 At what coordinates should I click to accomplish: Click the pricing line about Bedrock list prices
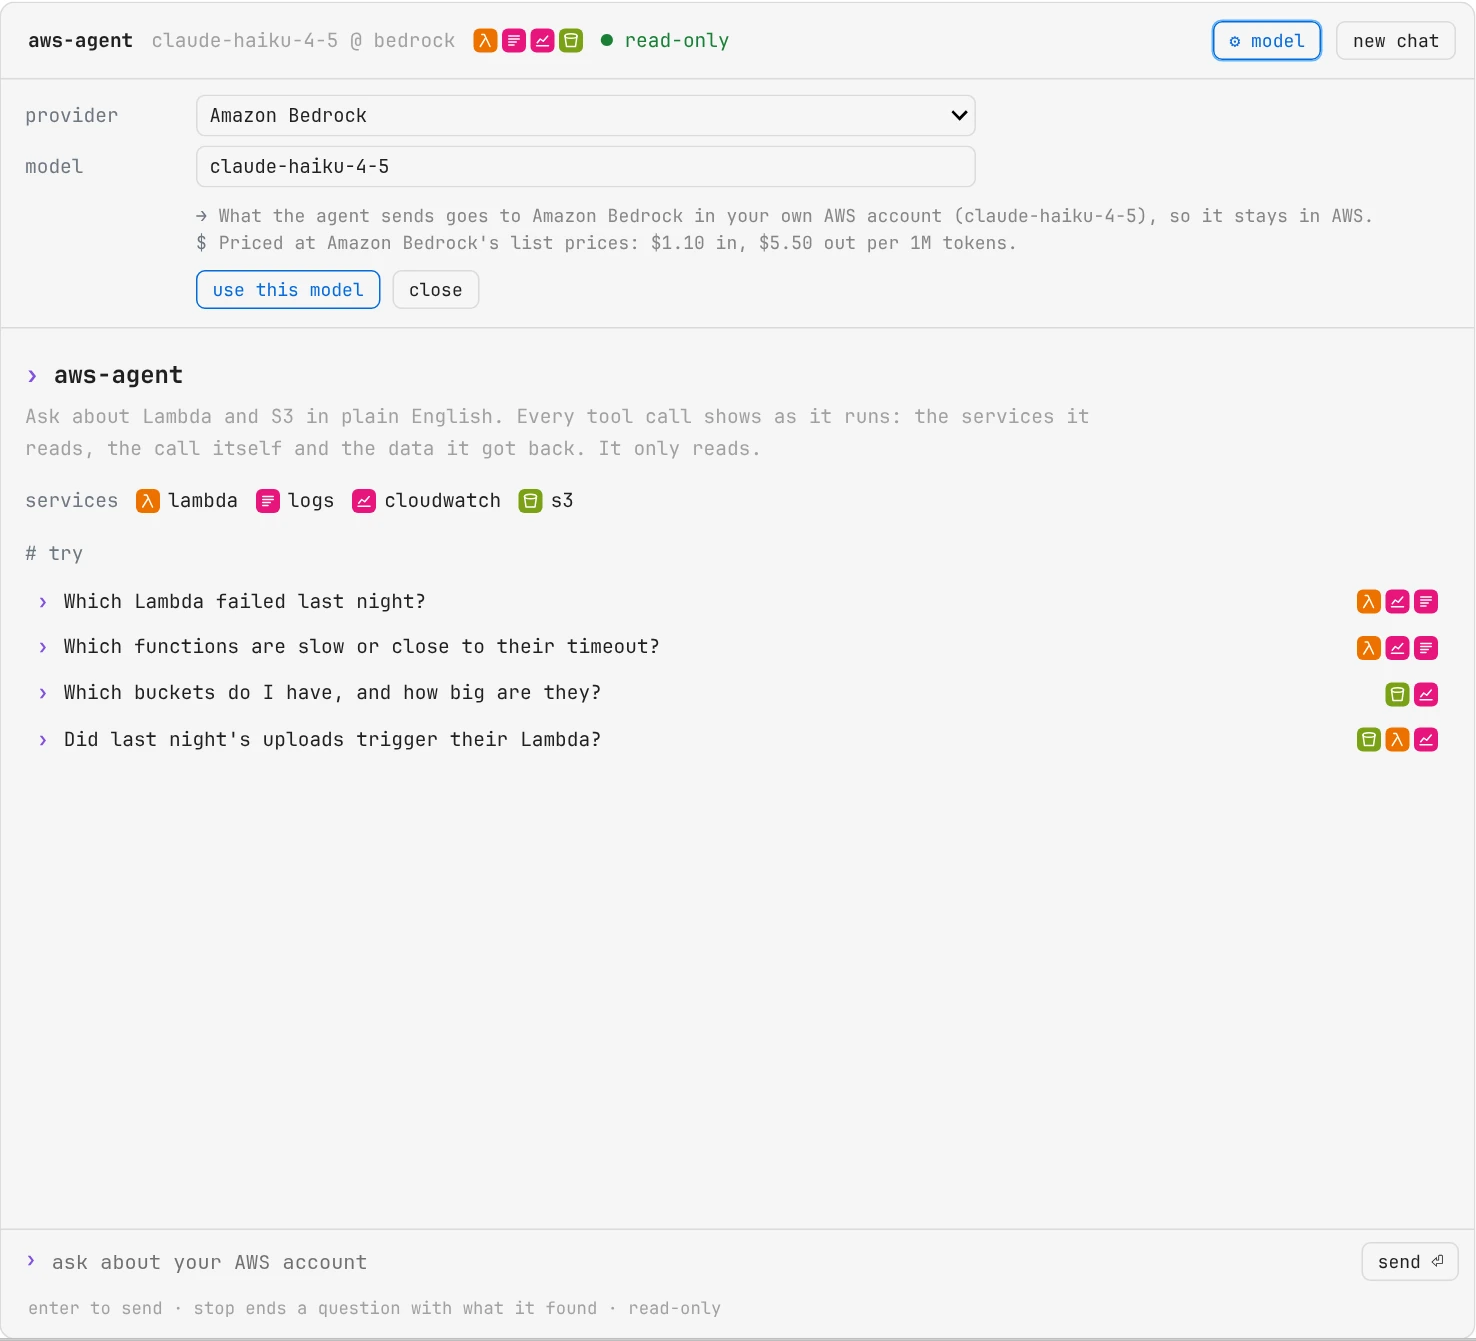tap(607, 243)
